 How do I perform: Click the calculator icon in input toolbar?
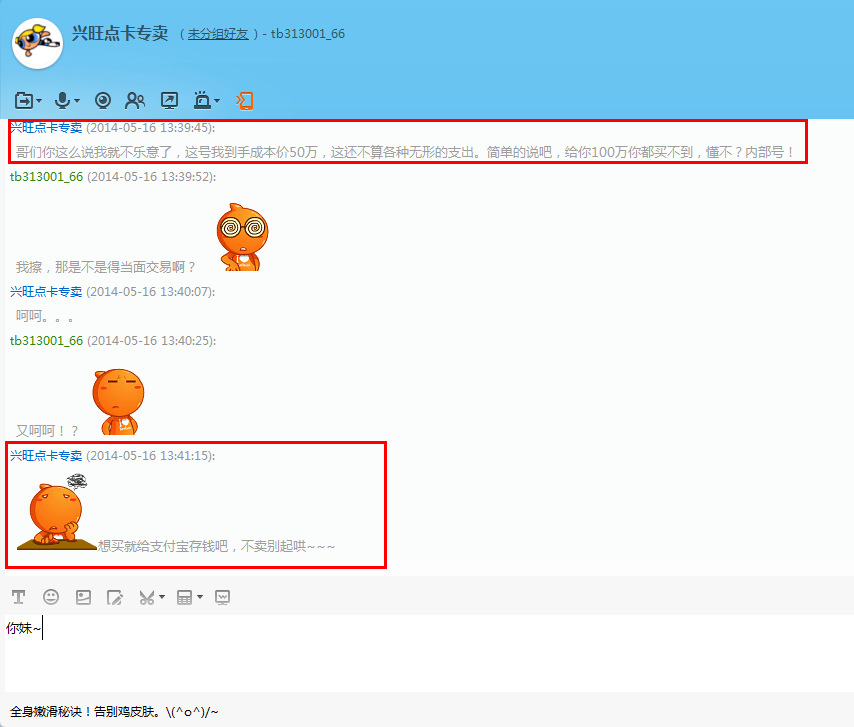[184, 597]
